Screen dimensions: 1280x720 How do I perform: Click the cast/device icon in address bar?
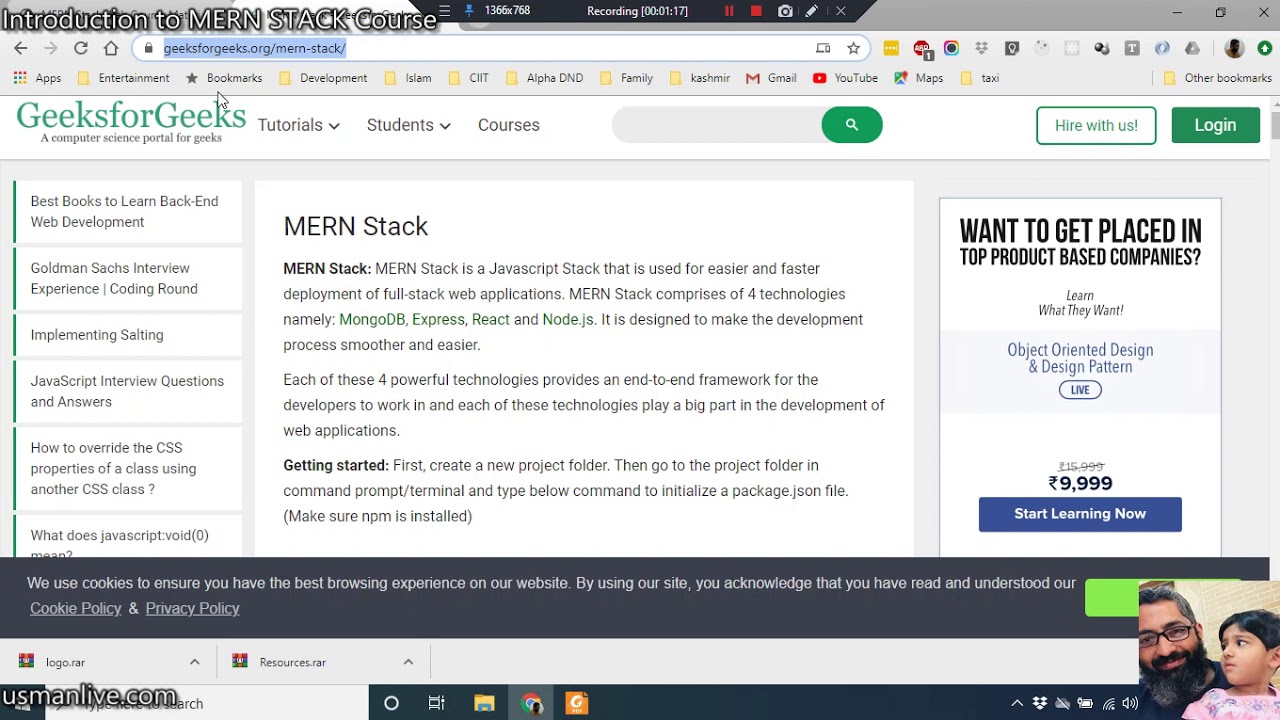tap(823, 48)
